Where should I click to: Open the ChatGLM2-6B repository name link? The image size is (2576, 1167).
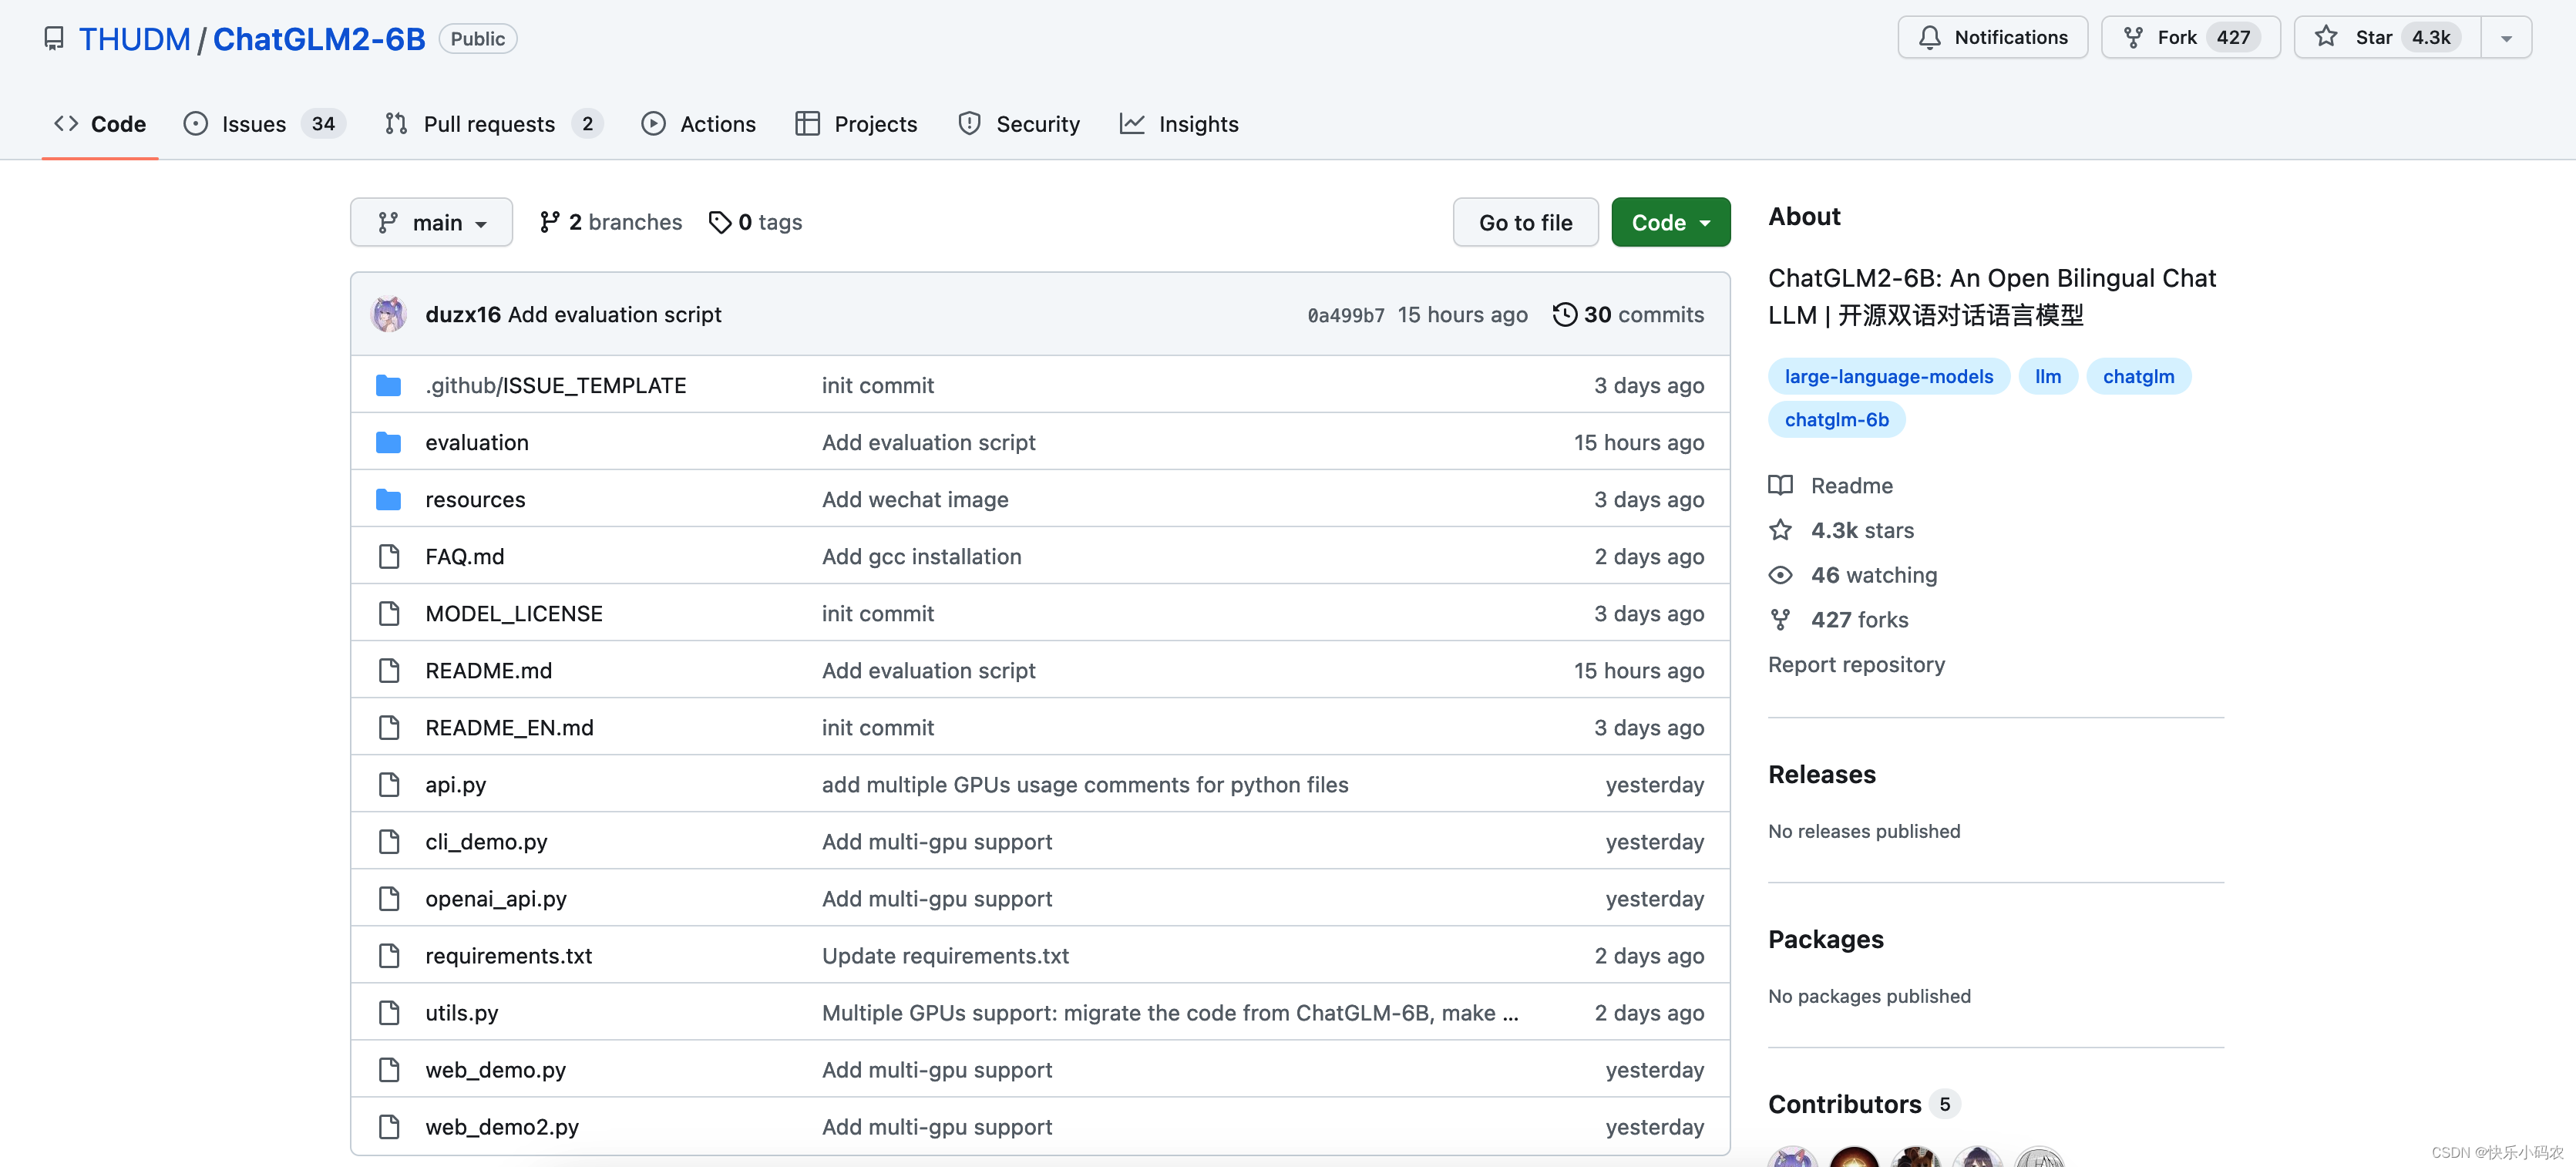point(319,39)
